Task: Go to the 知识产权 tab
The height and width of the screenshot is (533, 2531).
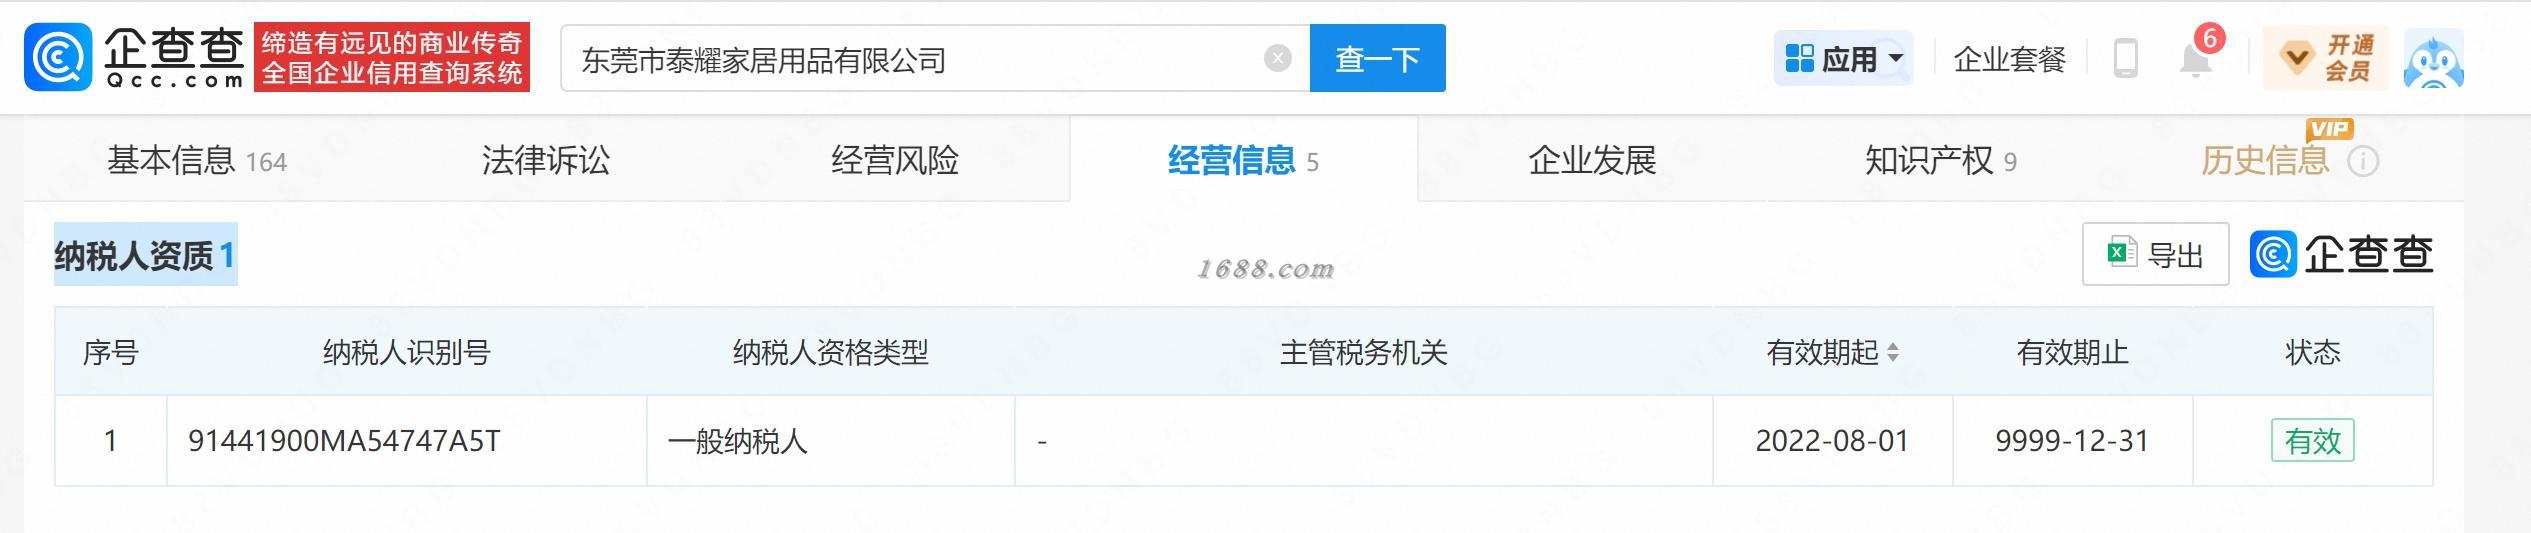Action: coord(1940,160)
